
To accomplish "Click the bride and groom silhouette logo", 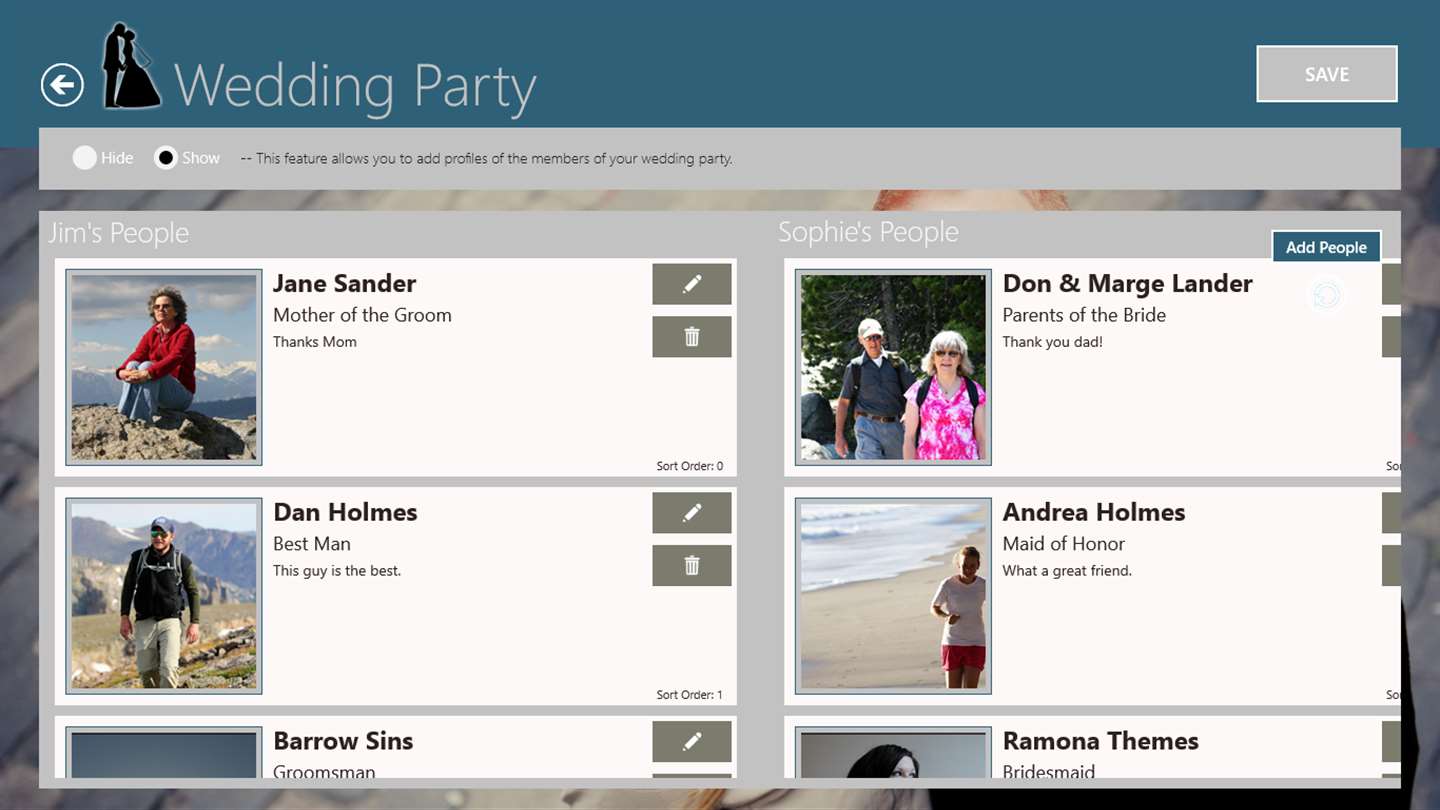I will point(131,65).
